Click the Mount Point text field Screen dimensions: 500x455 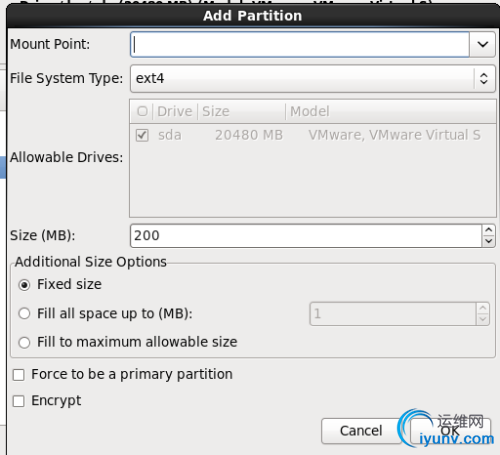point(300,44)
